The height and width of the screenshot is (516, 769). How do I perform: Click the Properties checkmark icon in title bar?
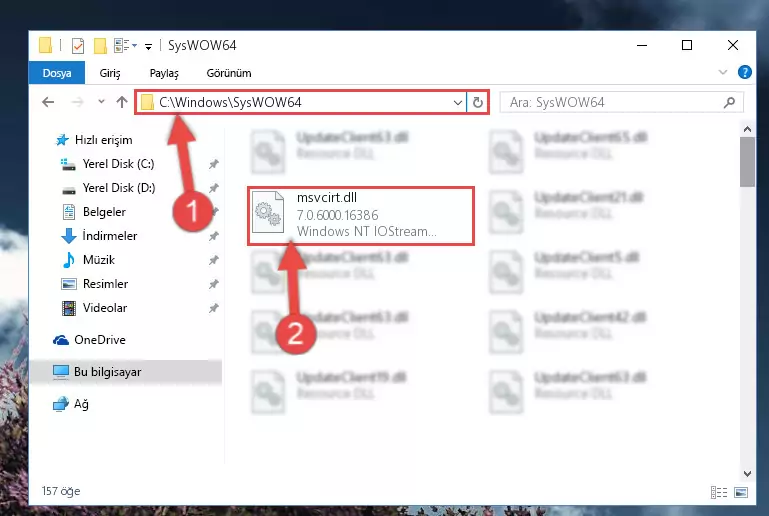tap(77, 46)
